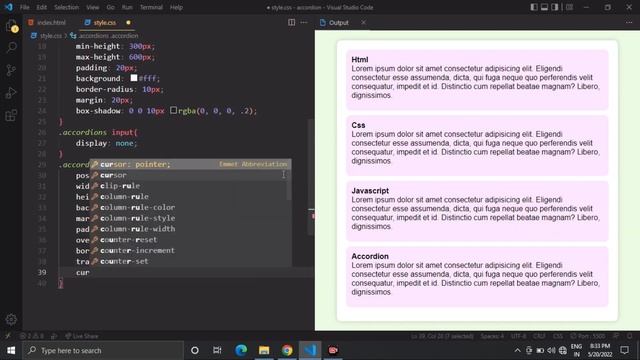Close the Output tab
The height and width of the screenshot is (360, 640).
(x=363, y=22)
